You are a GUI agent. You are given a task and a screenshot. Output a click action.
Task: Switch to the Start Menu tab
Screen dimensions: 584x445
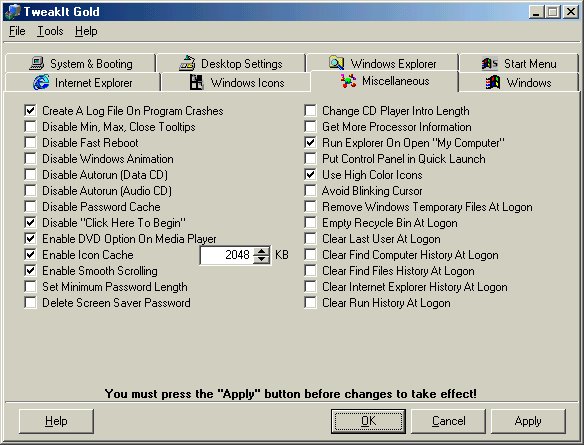[519, 63]
